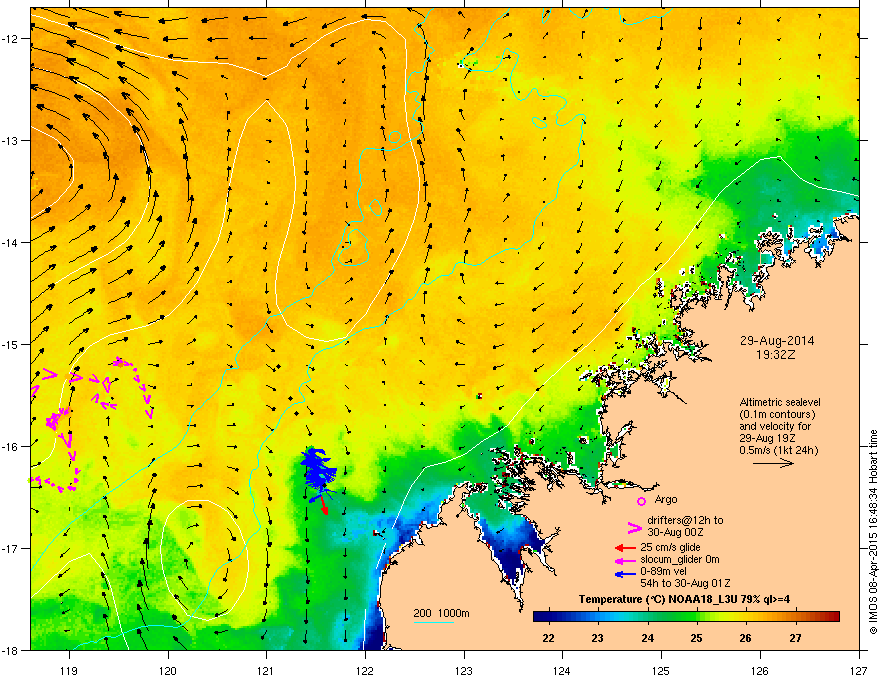This screenshot has width=880, height=680.
Task: Click the latitude axis label -13
Action: pos(10,141)
